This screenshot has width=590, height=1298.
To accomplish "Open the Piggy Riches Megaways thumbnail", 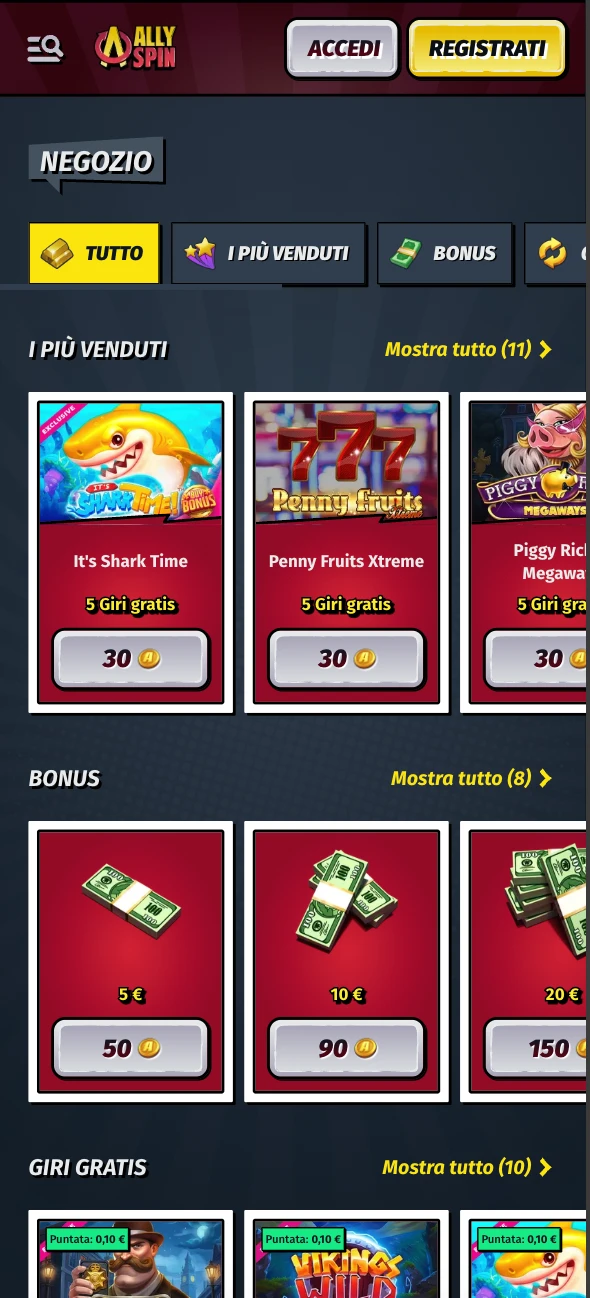I will [x=528, y=463].
